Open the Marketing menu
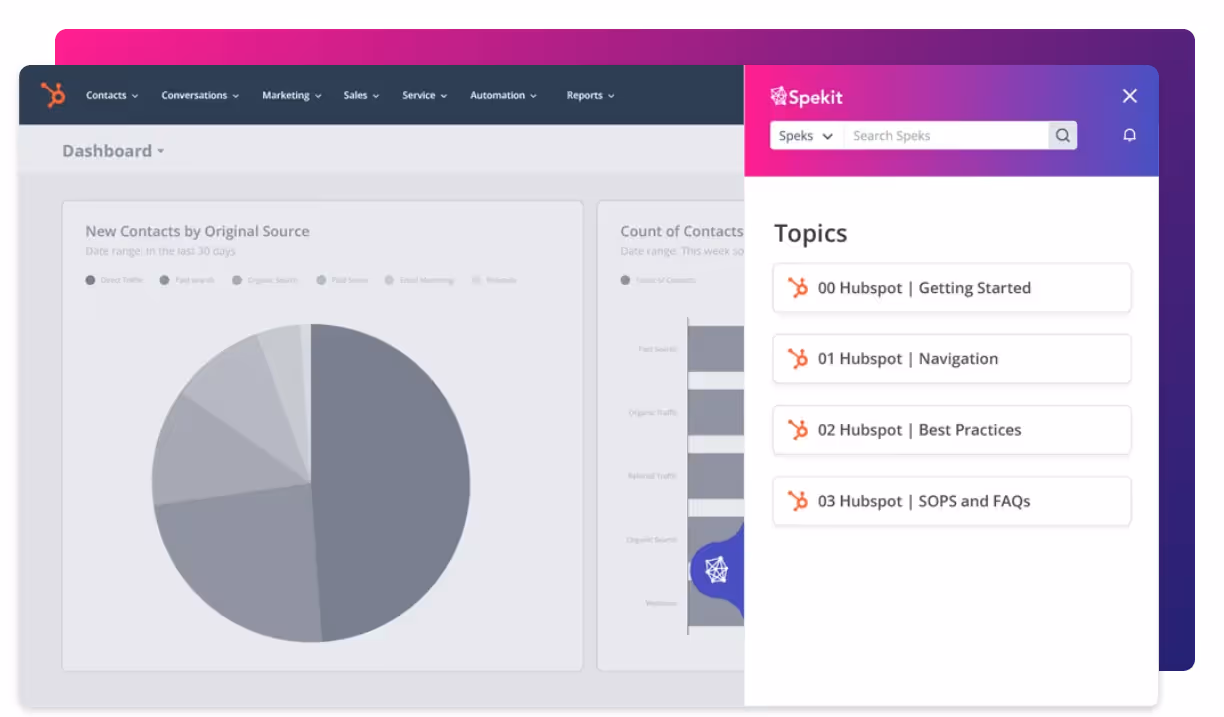 tap(292, 96)
